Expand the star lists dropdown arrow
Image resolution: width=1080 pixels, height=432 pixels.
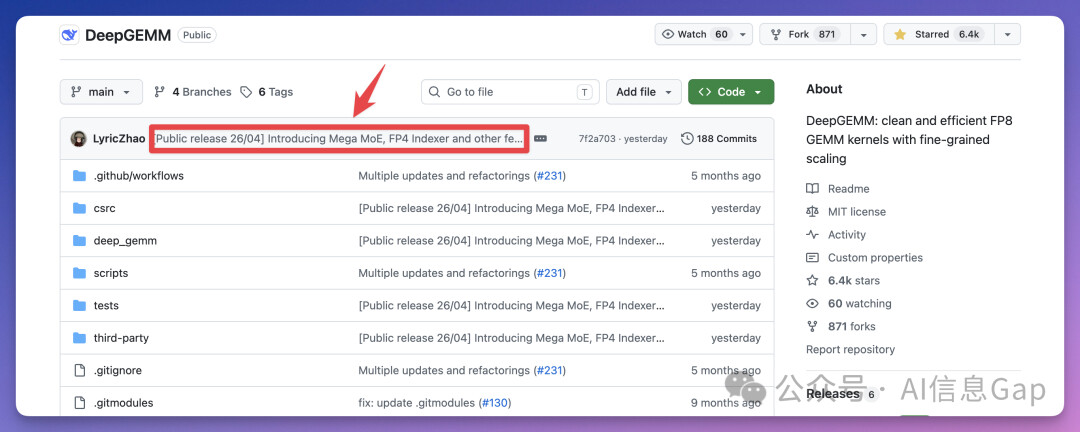pyautogui.click(x=1008, y=34)
